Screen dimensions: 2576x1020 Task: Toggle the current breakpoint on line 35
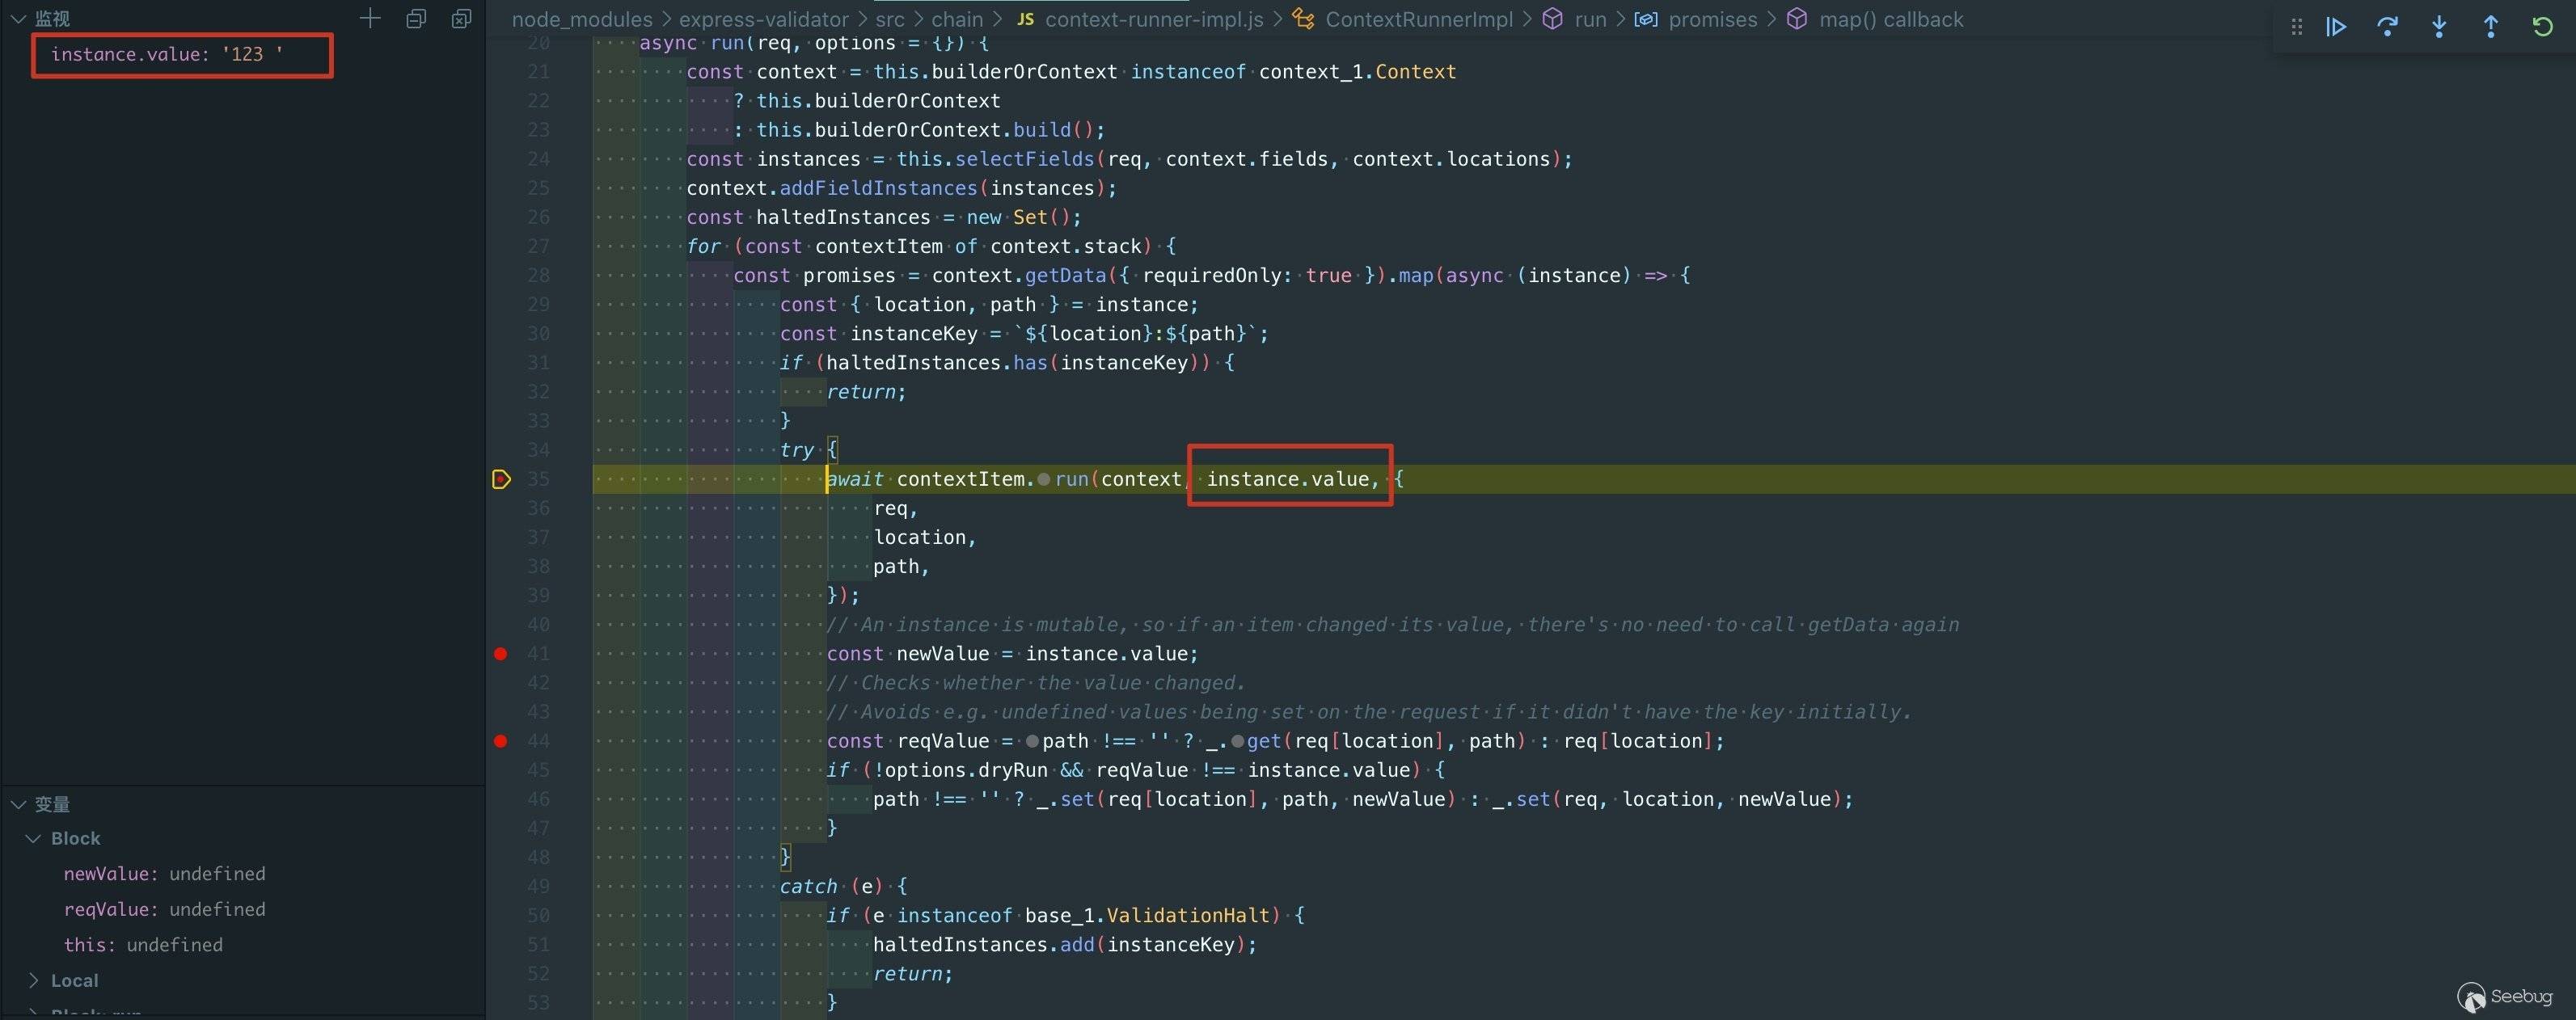[502, 480]
